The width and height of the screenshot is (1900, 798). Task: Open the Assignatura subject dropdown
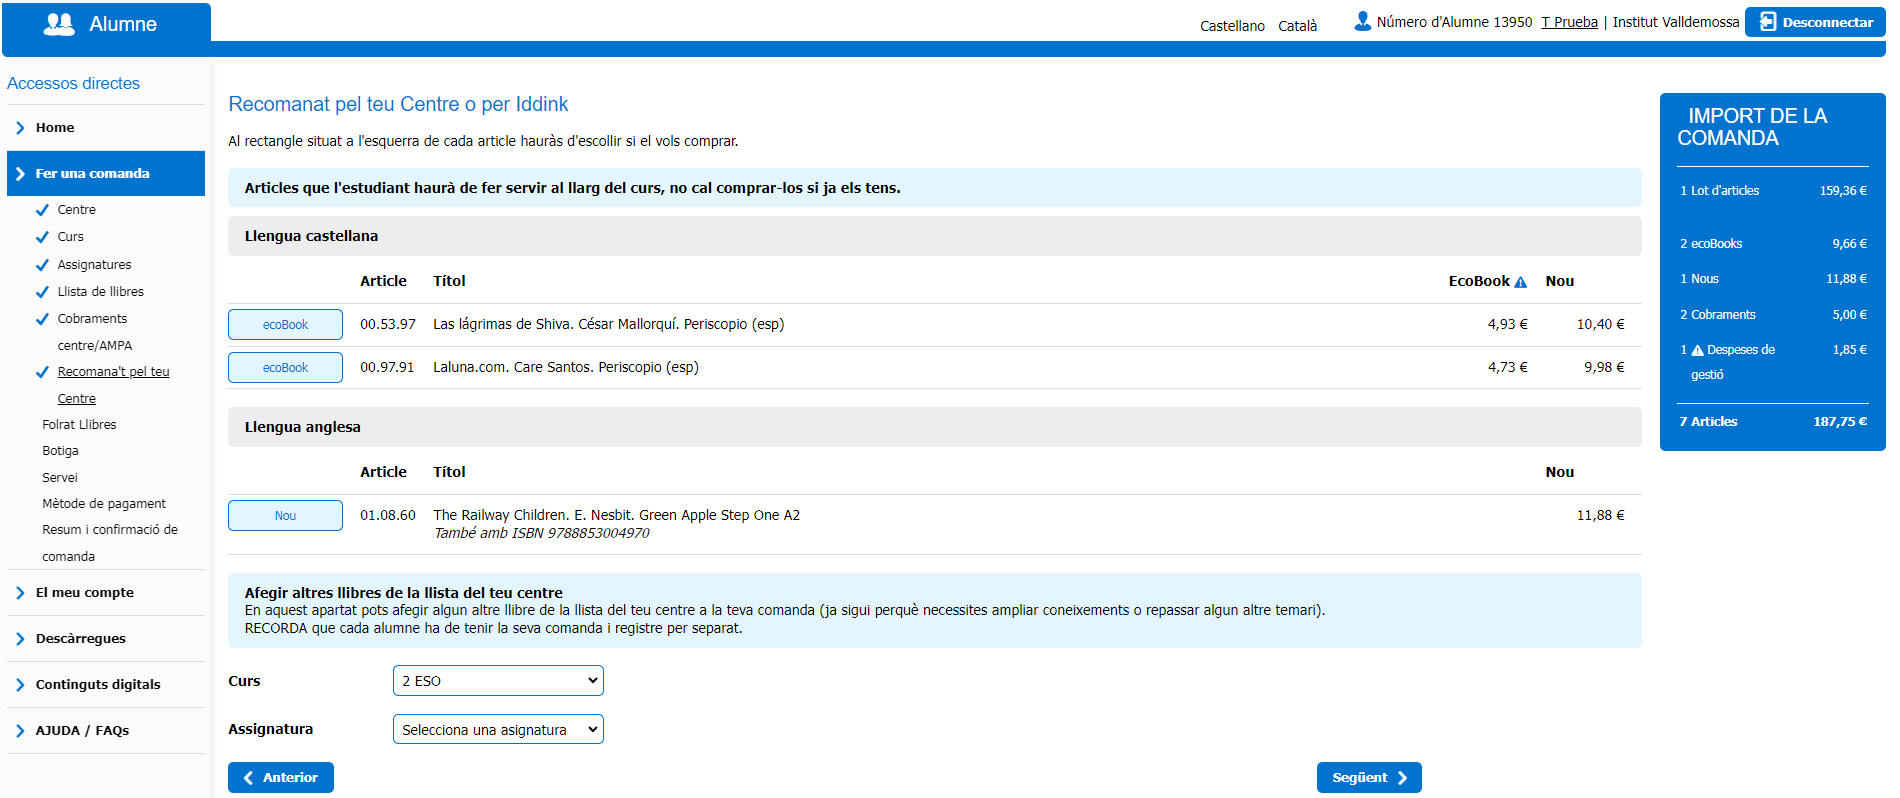(x=498, y=730)
